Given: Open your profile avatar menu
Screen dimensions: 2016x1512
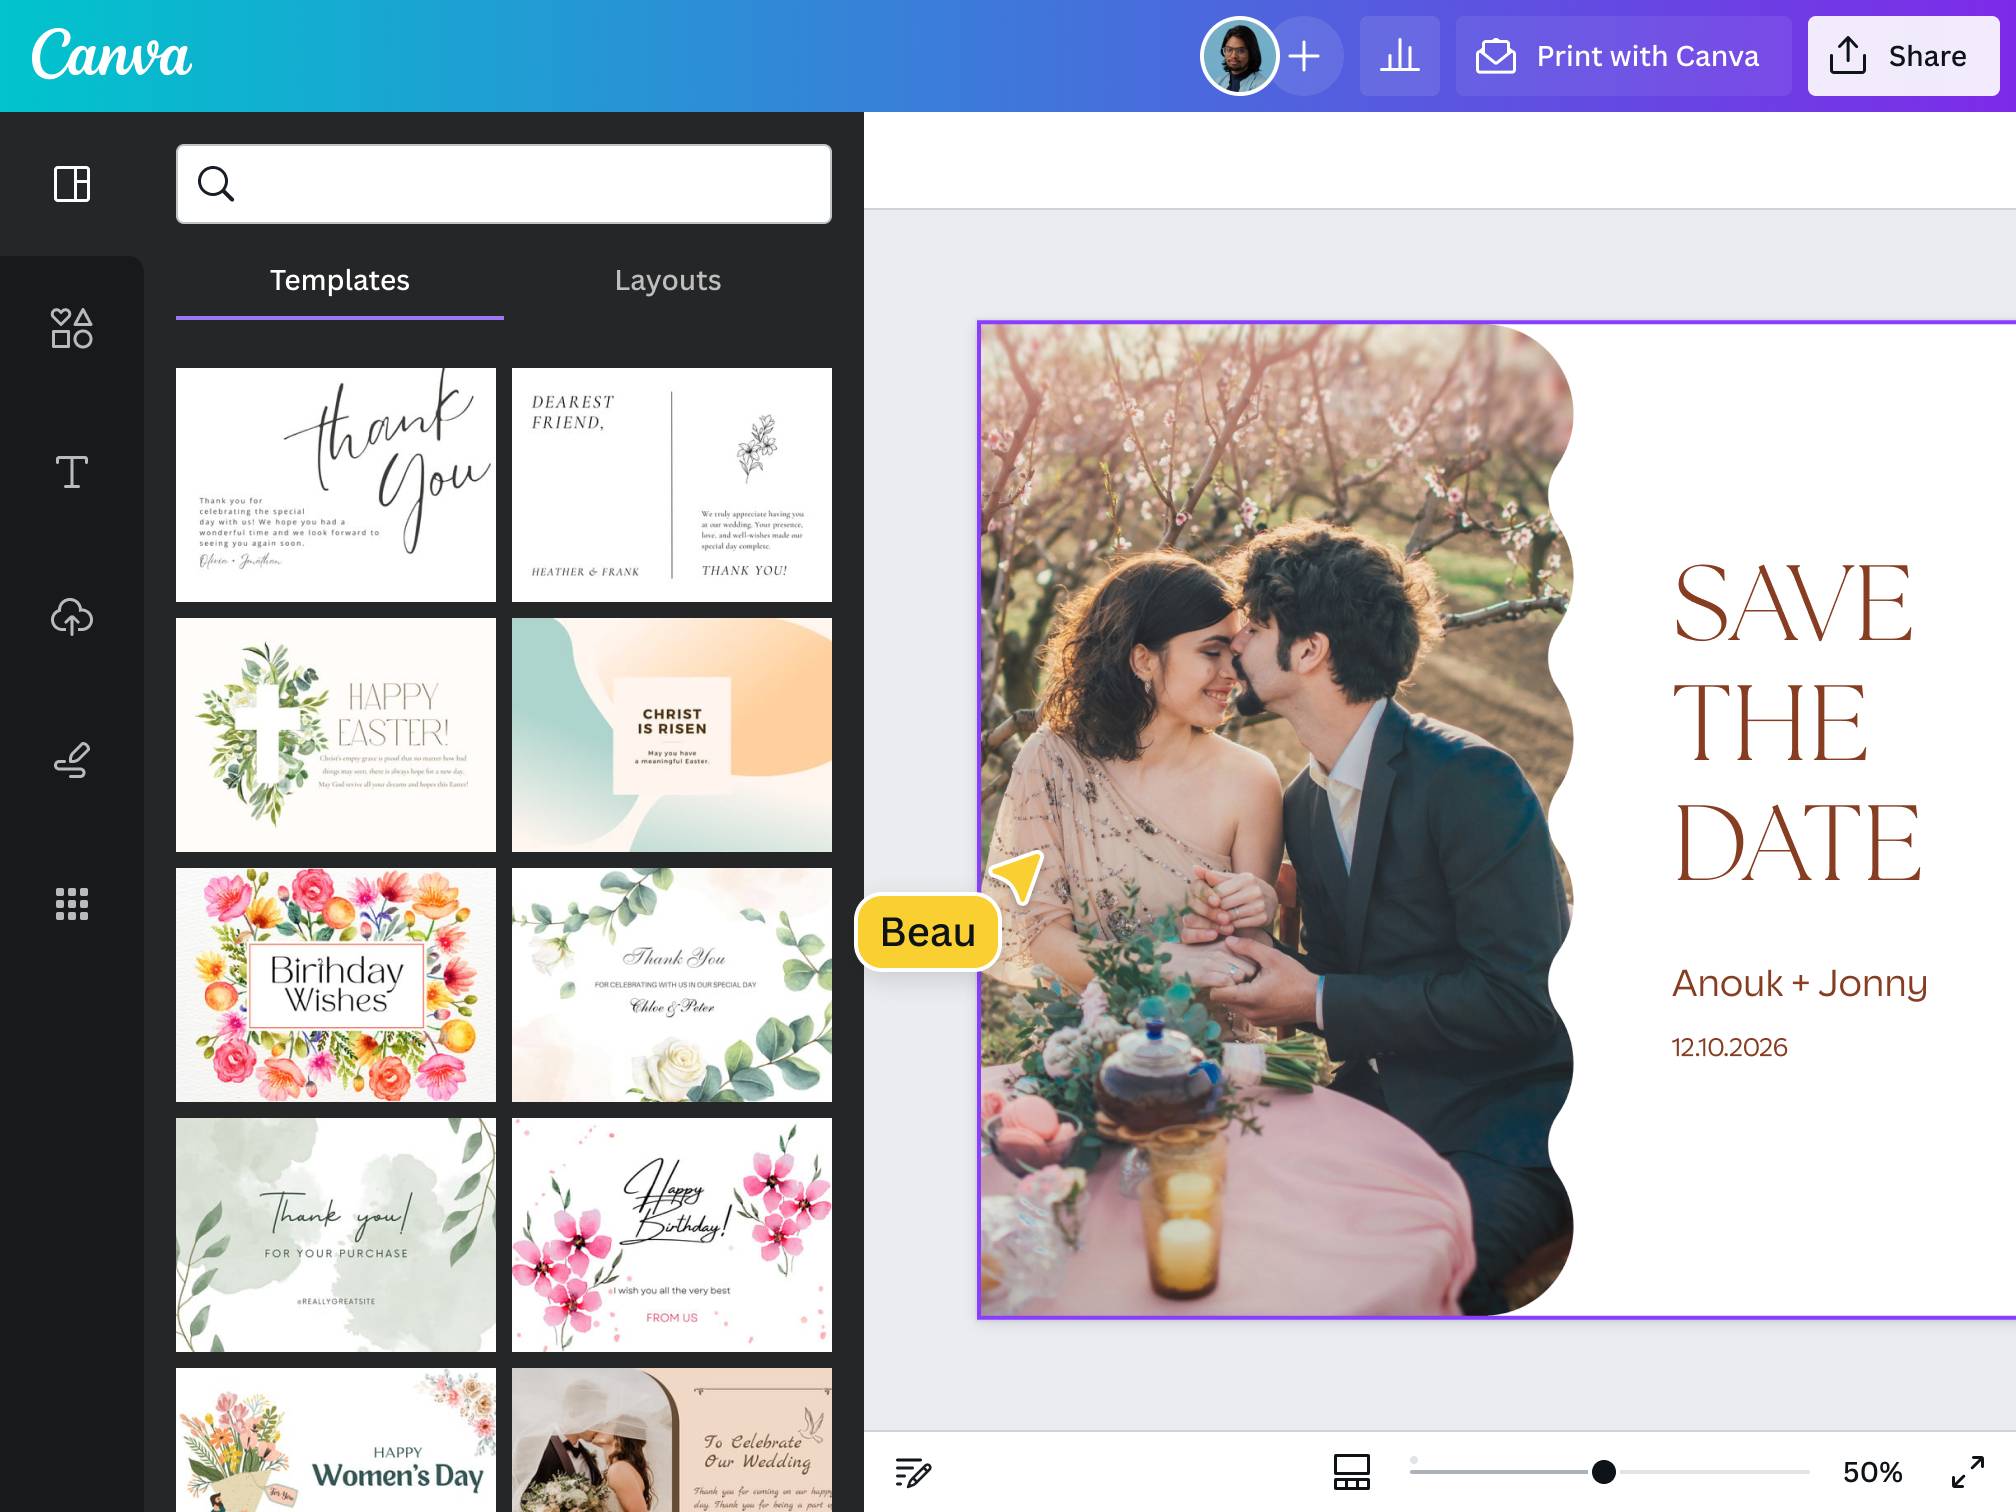Looking at the screenshot, I should pos(1238,56).
